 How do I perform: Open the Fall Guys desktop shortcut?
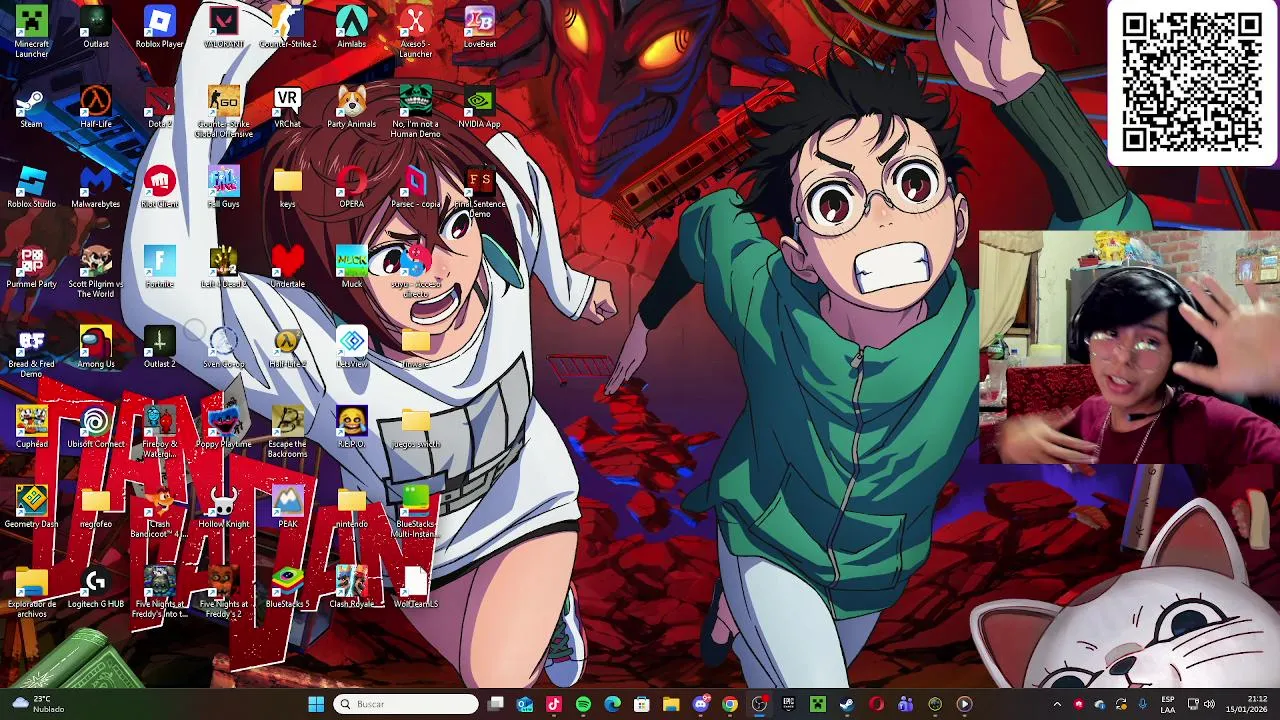[x=224, y=188]
